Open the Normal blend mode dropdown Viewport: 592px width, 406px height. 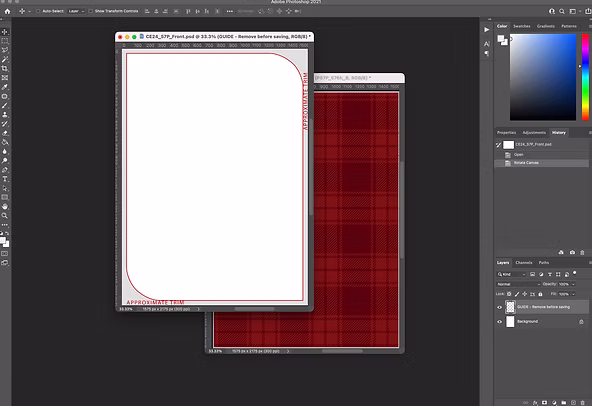[518, 284]
